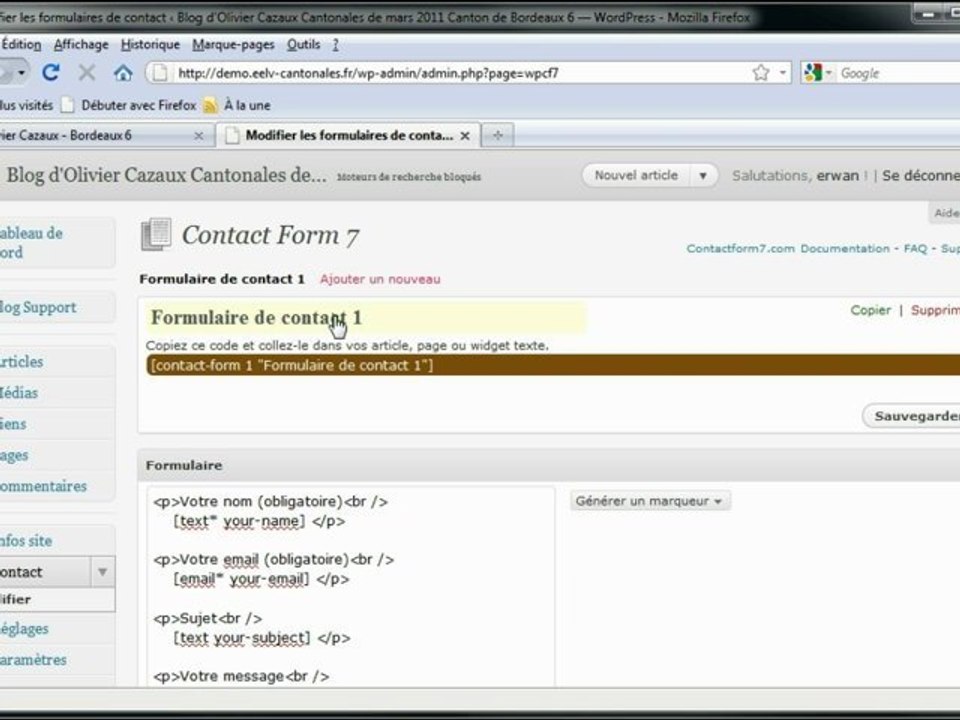960x720 pixels.
Task: Open the ? help menu
Action: pos(336,44)
